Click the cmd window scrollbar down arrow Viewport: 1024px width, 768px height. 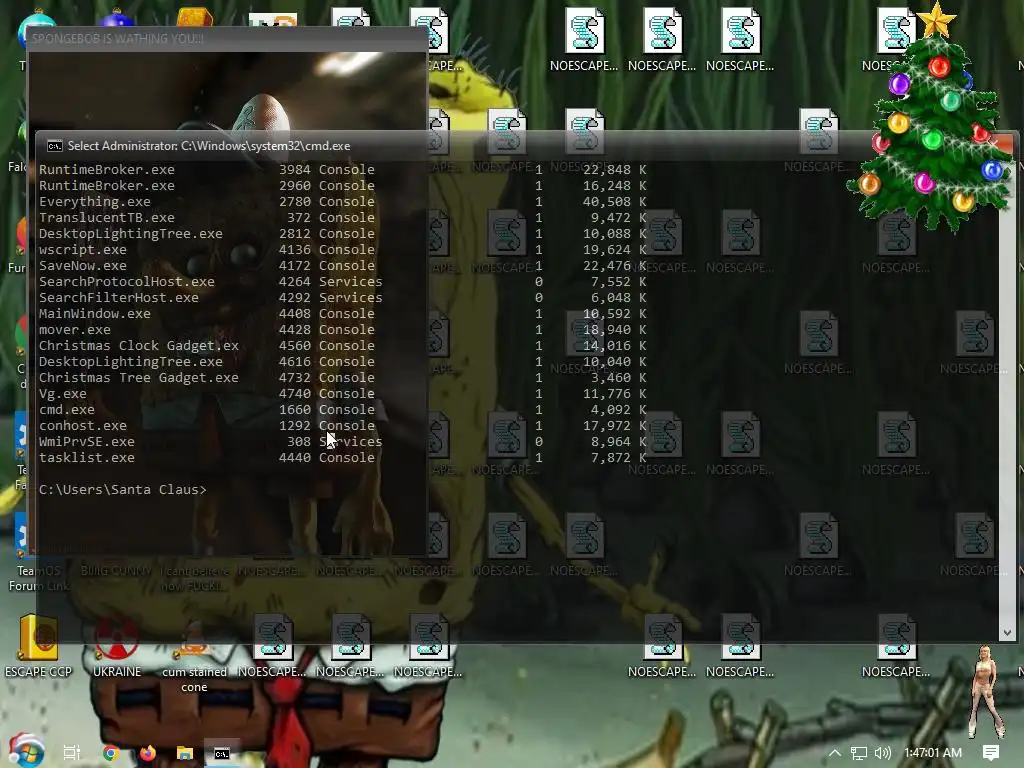coord(1006,632)
